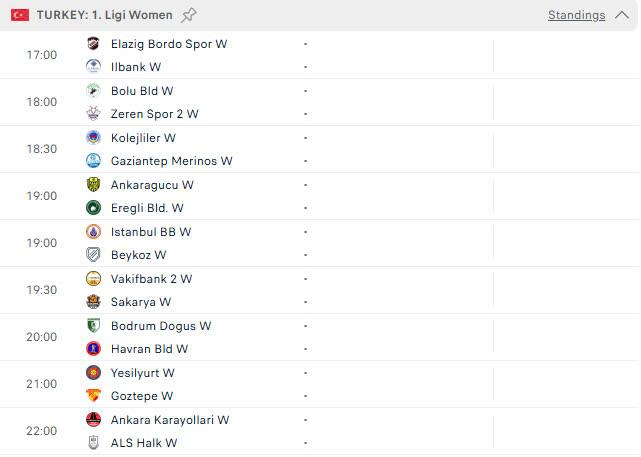Screen dimensions: 641x457
Task: Click the Bolu Bld W team logo
Action: pyautogui.click(x=93, y=90)
